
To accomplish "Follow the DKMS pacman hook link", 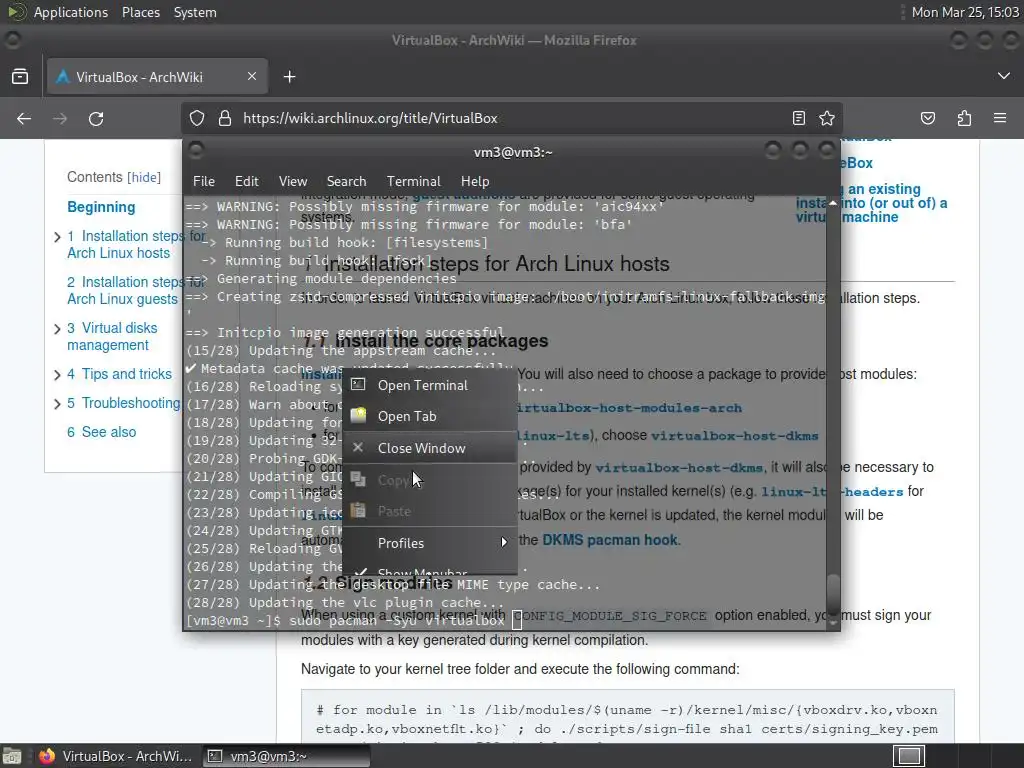I will point(610,540).
